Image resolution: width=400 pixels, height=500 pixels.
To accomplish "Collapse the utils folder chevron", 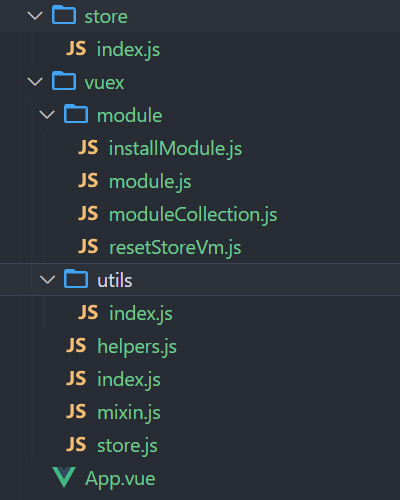I will coord(47,280).
